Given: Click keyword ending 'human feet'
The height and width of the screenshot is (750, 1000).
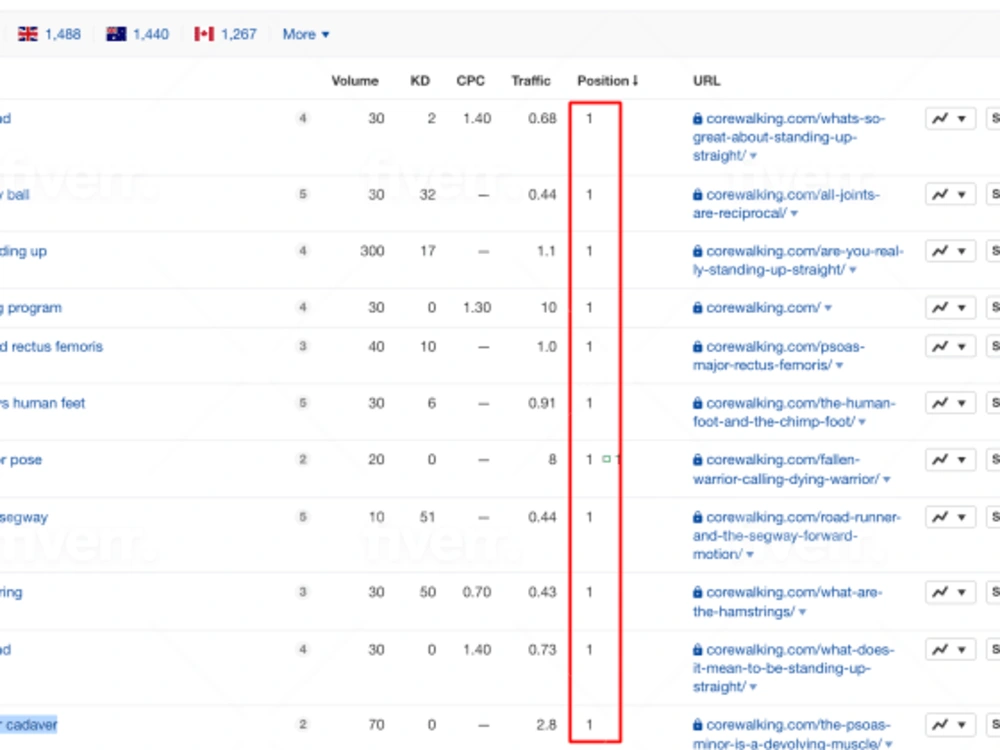Looking at the screenshot, I should pyautogui.click(x=43, y=404).
